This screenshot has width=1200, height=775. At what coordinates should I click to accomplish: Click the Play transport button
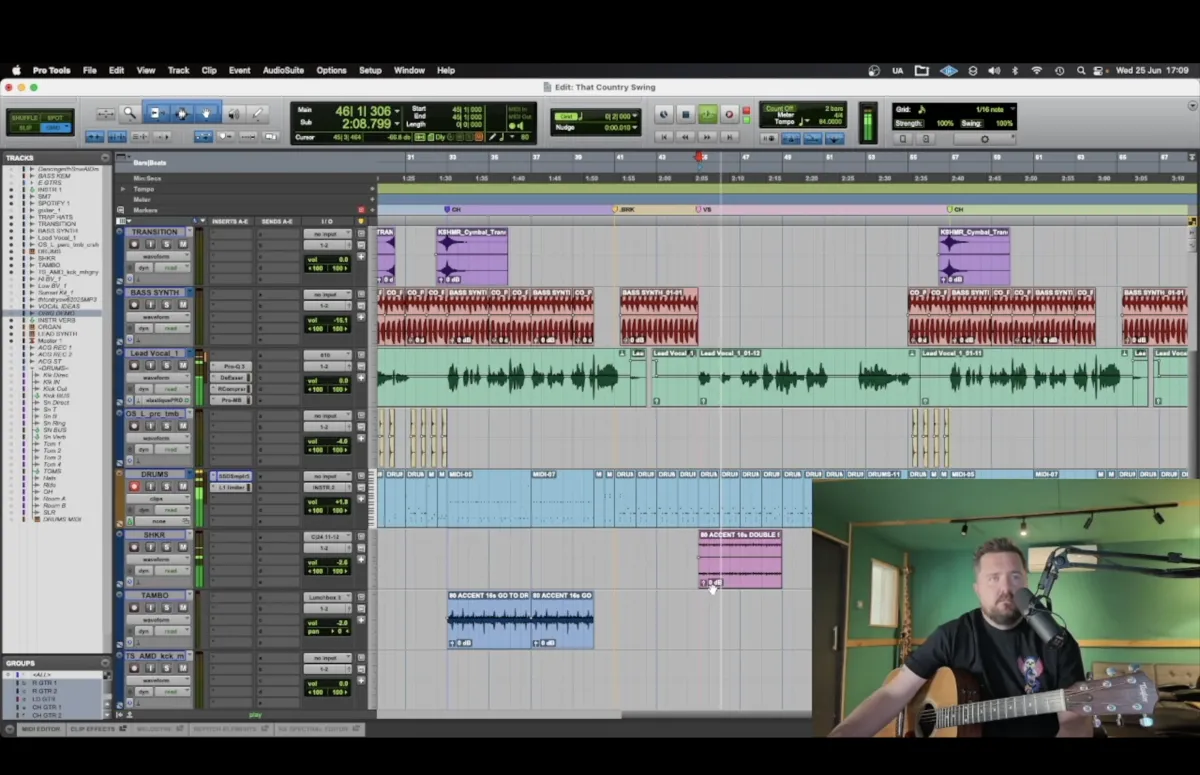pos(707,115)
